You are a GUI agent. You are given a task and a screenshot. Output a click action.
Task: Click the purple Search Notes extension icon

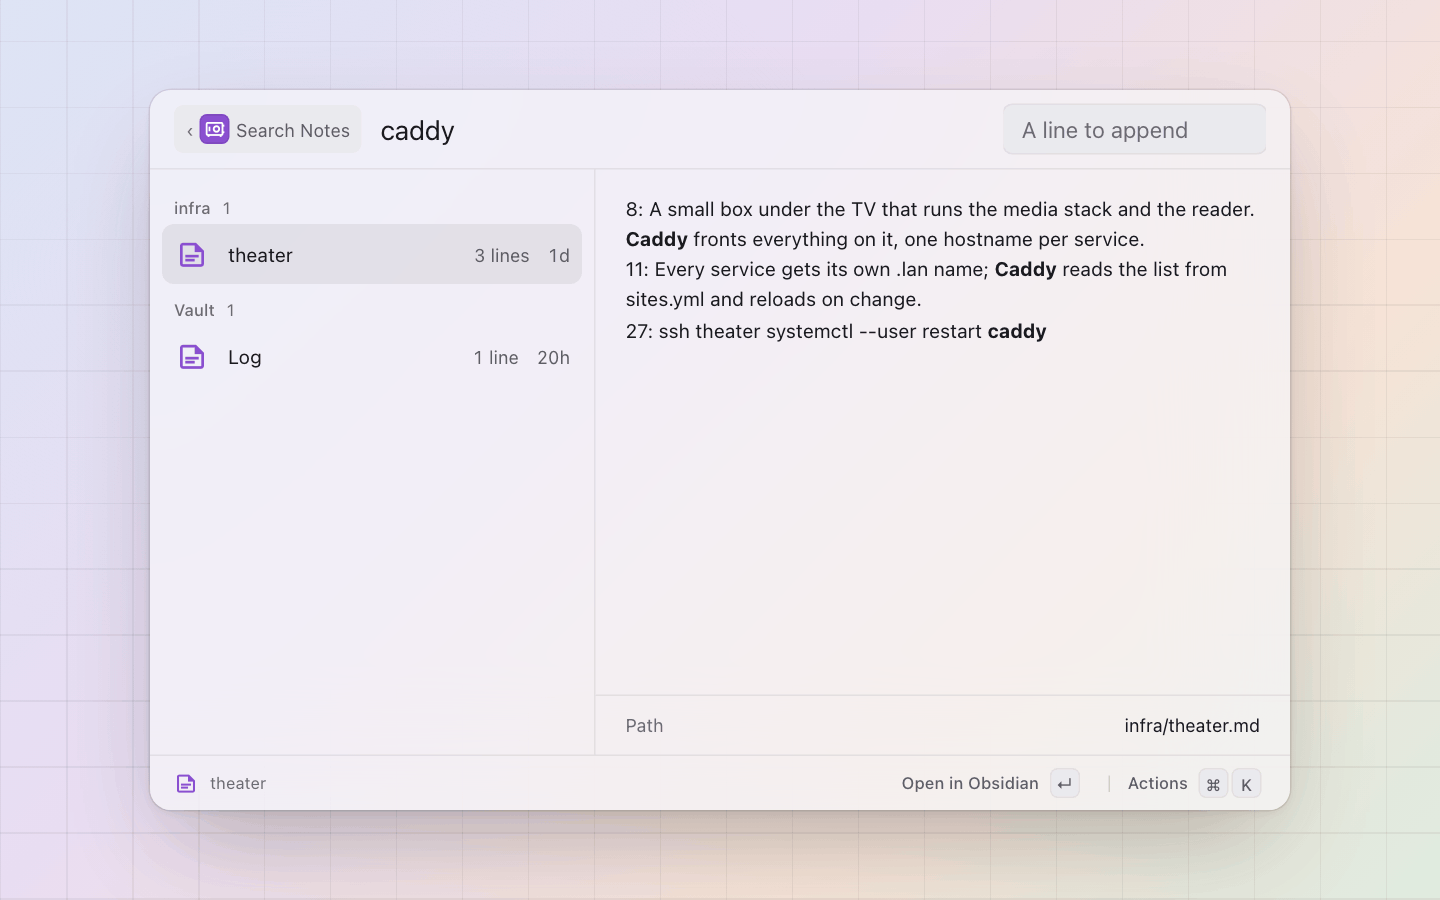pyautogui.click(x=214, y=129)
